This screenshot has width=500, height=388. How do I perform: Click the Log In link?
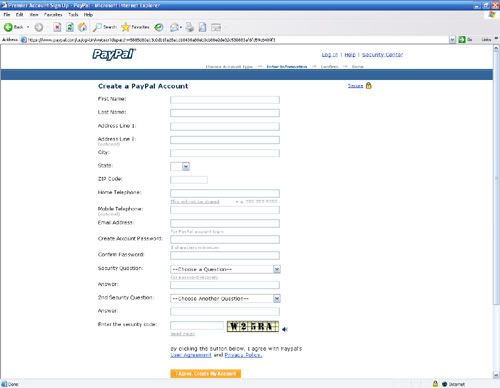[x=330, y=55]
